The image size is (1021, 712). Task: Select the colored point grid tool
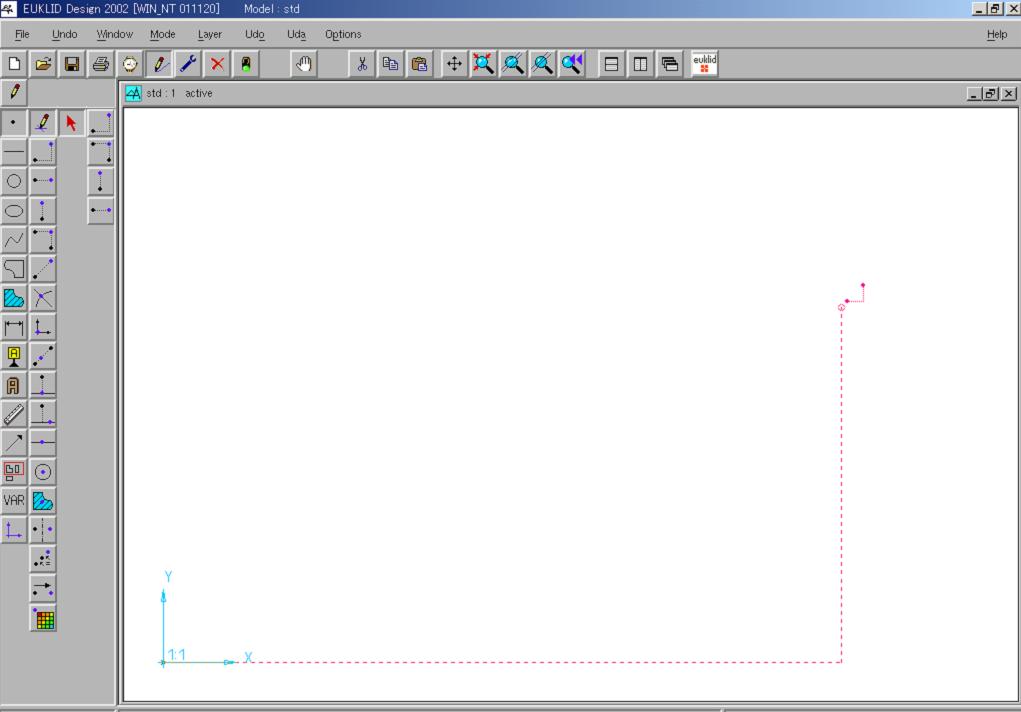point(43,618)
